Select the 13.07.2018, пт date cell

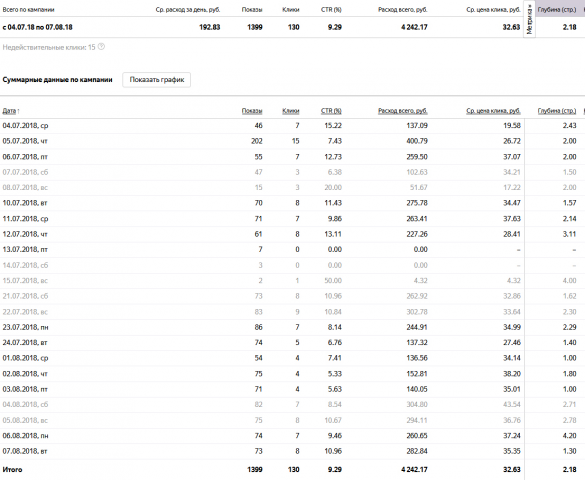(25, 250)
